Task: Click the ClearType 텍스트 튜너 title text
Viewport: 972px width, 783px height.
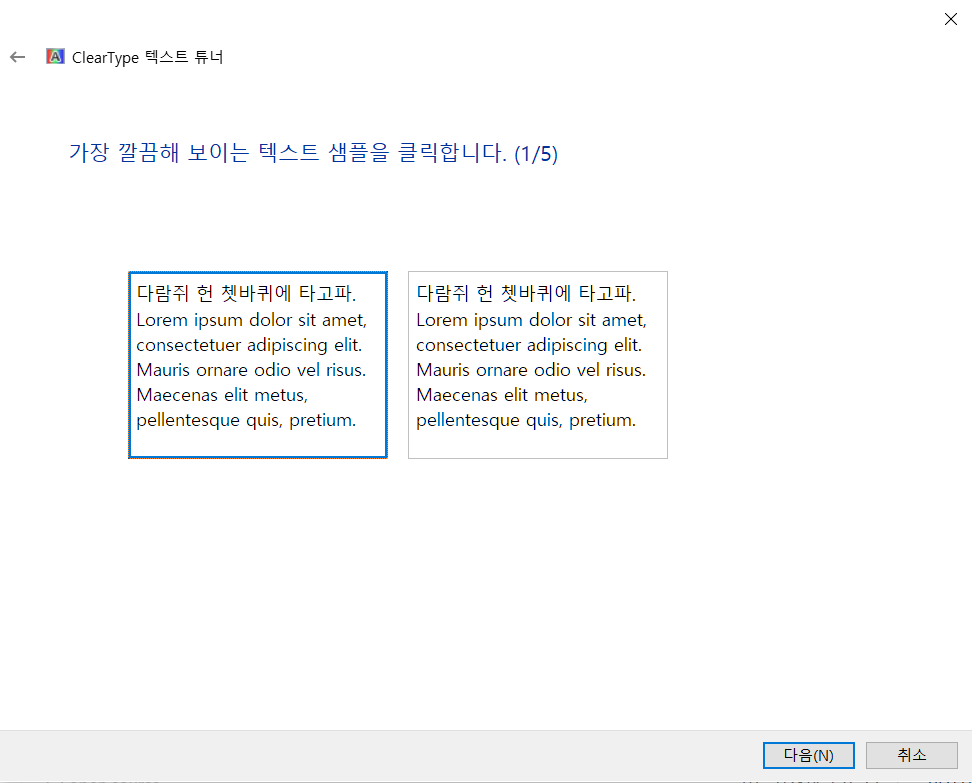Action: click(148, 57)
